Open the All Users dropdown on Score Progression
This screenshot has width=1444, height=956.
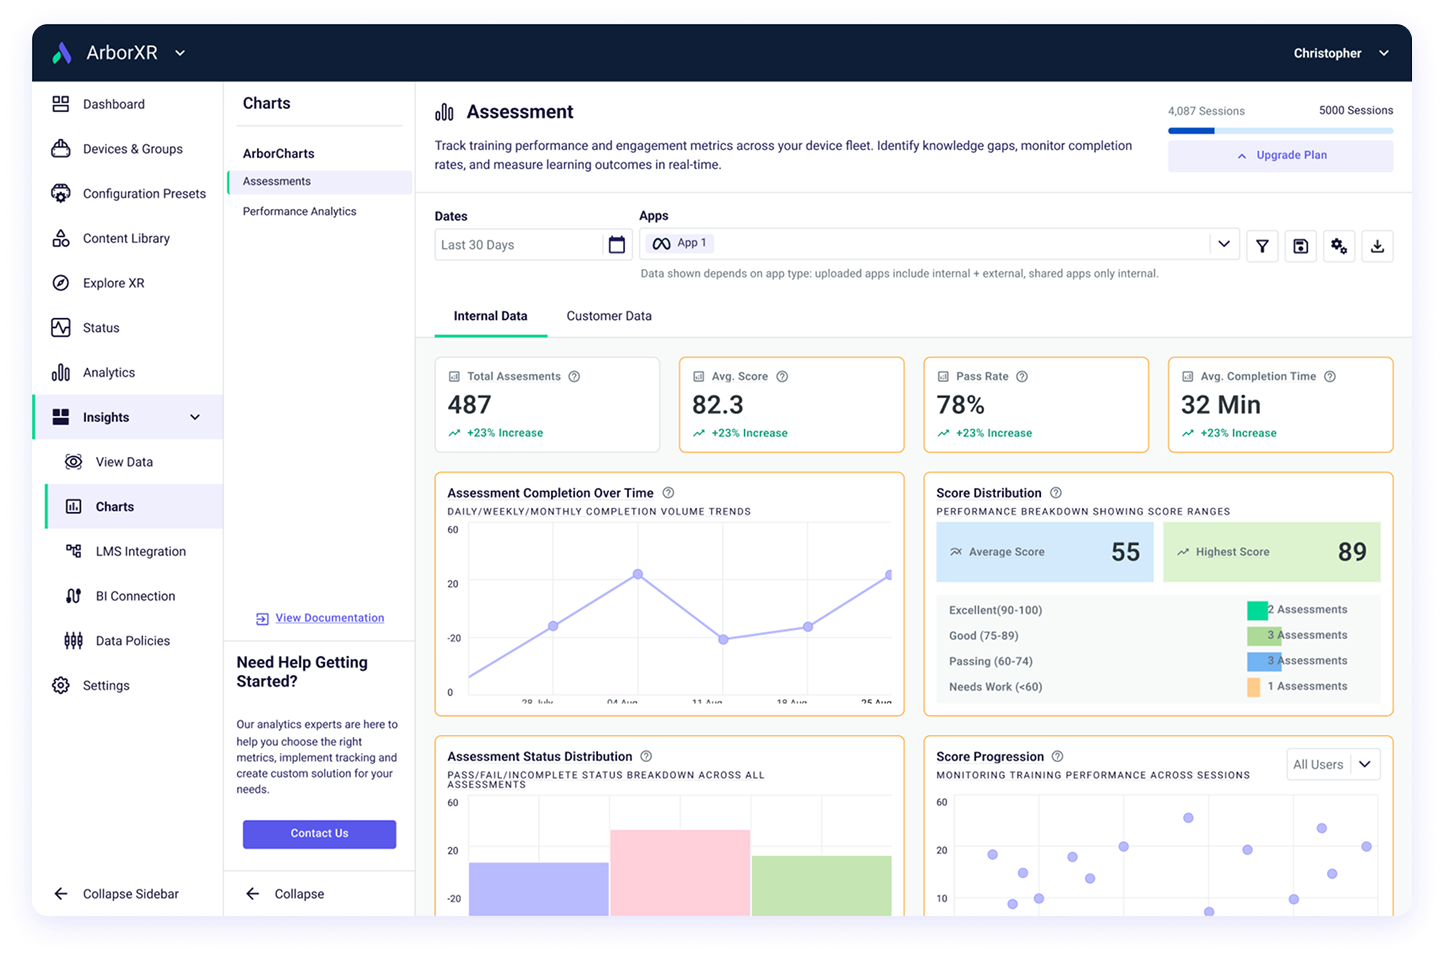(1333, 763)
